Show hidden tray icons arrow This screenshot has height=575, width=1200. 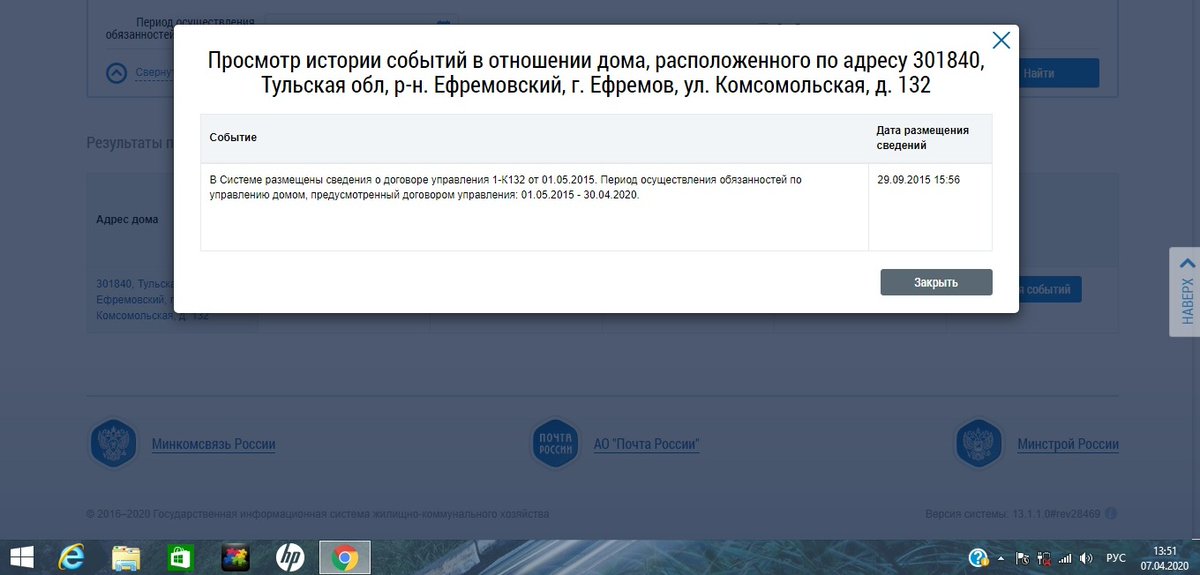click(x=1001, y=558)
